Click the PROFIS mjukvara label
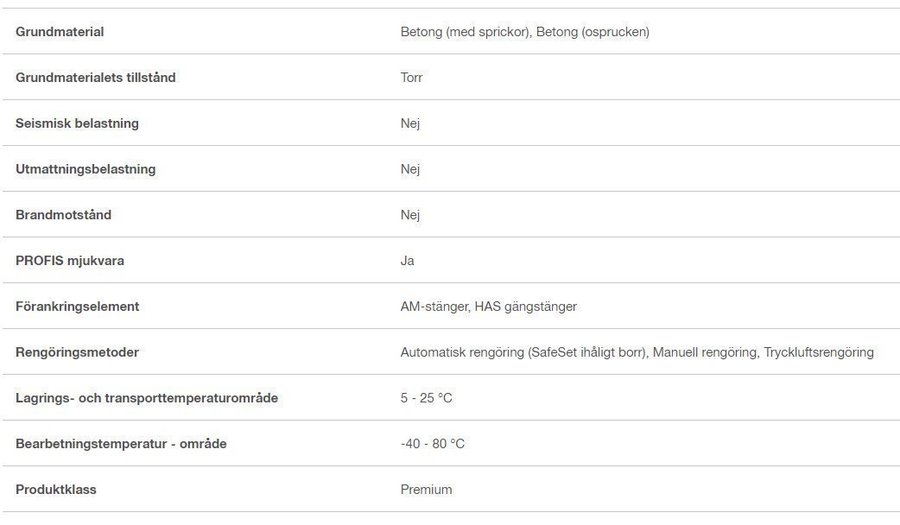This screenshot has width=900, height=525. click(x=70, y=261)
